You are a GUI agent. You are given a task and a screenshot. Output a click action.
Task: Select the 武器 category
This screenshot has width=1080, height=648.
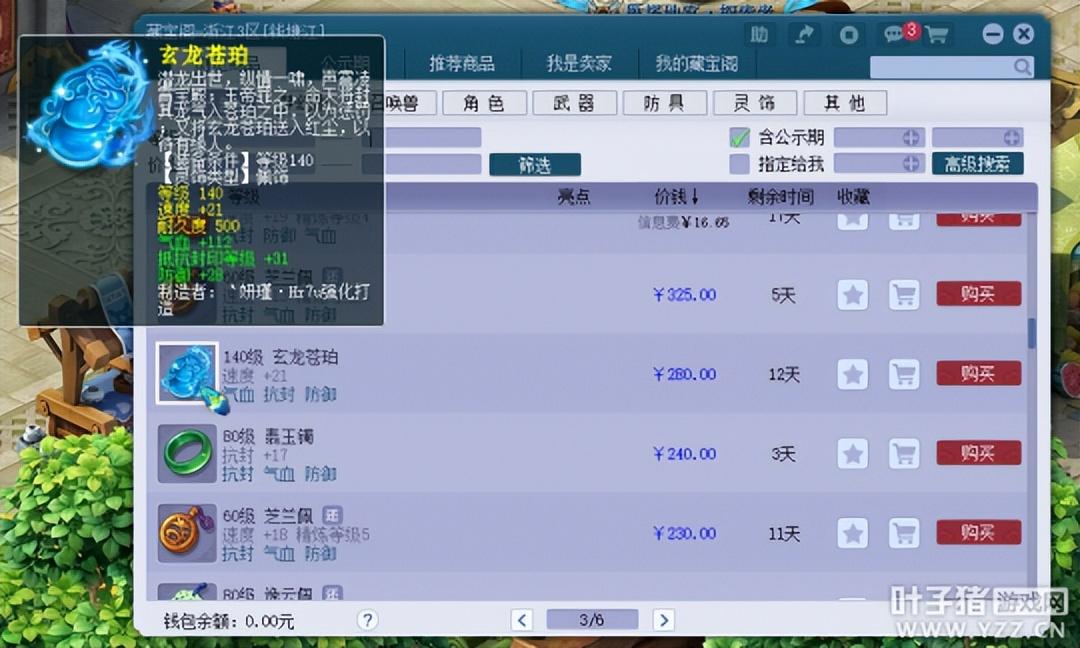[574, 103]
